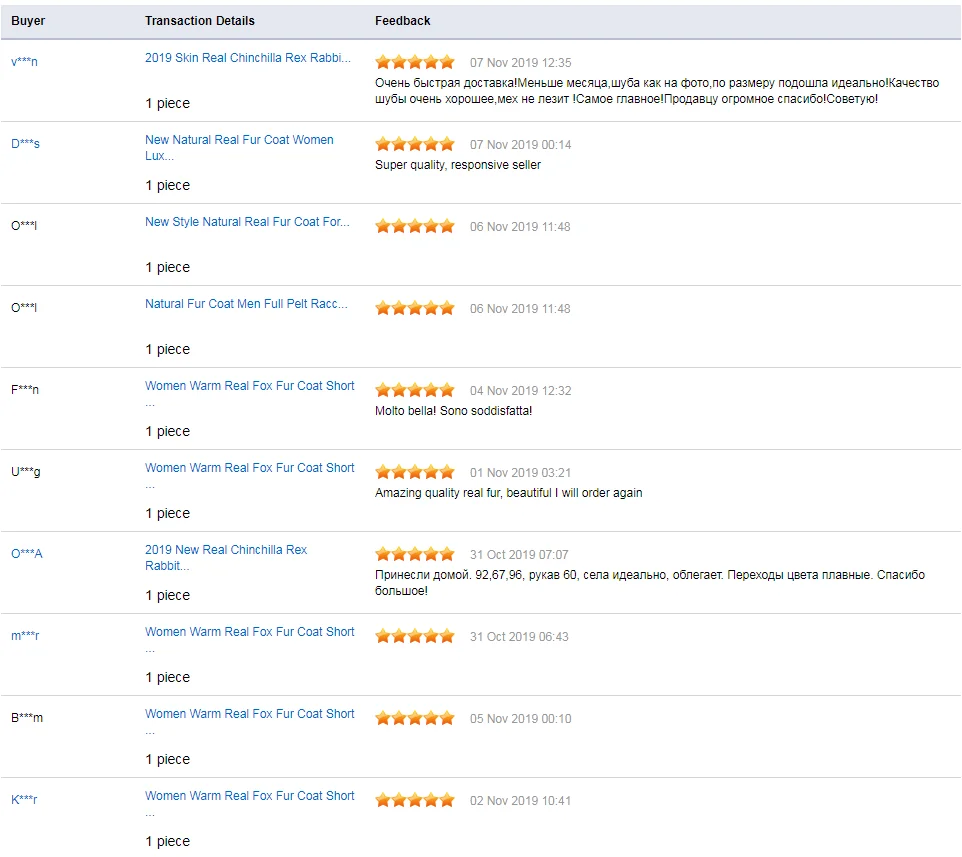The width and height of the screenshot is (962, 857).
Task: Click the Feedback column header
Action: click(402, 21)
